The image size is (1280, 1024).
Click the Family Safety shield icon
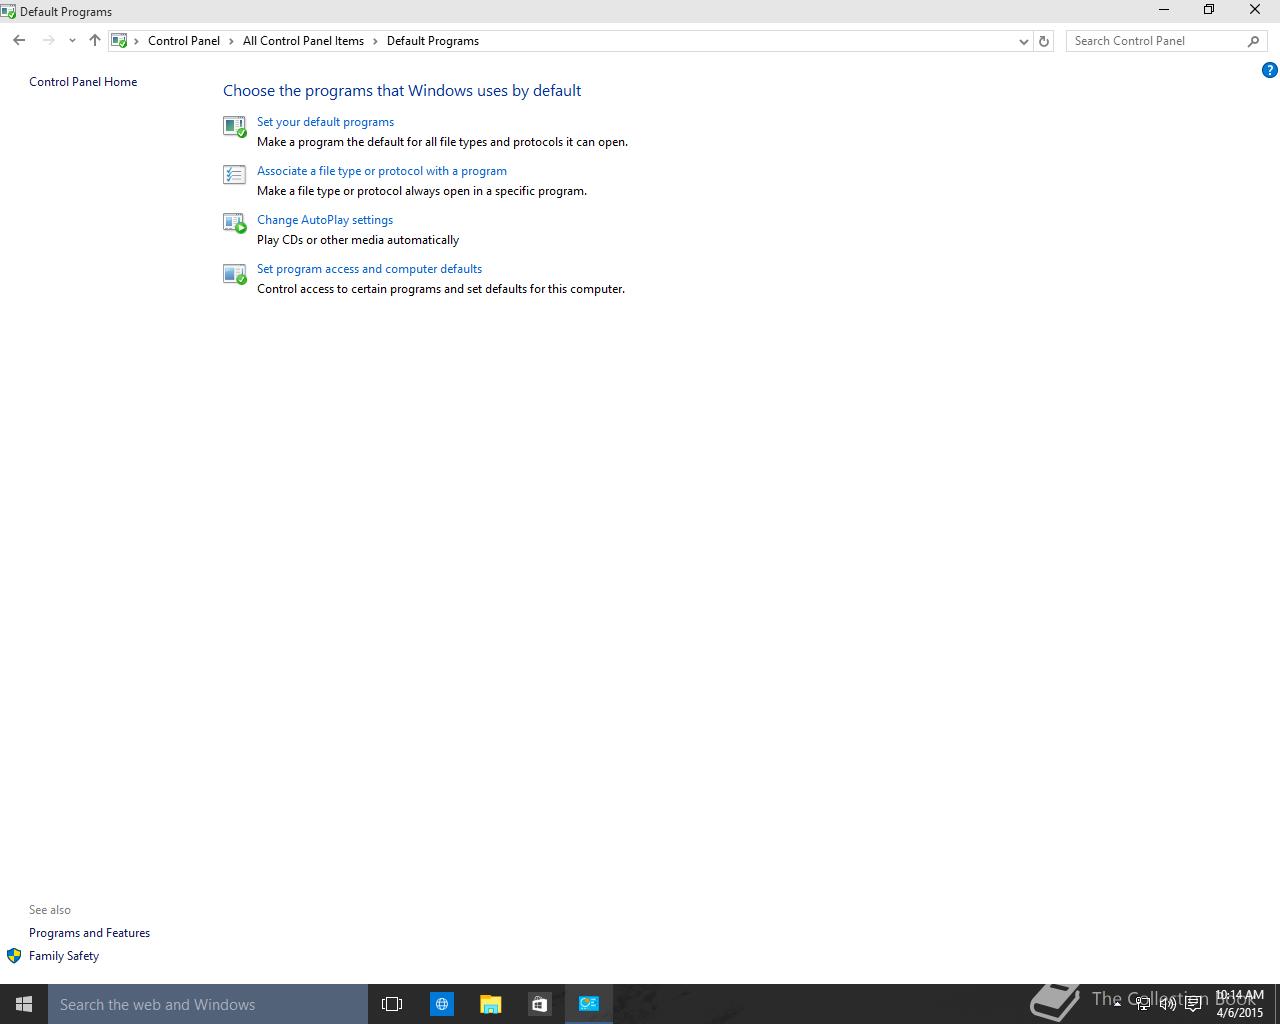14,956
